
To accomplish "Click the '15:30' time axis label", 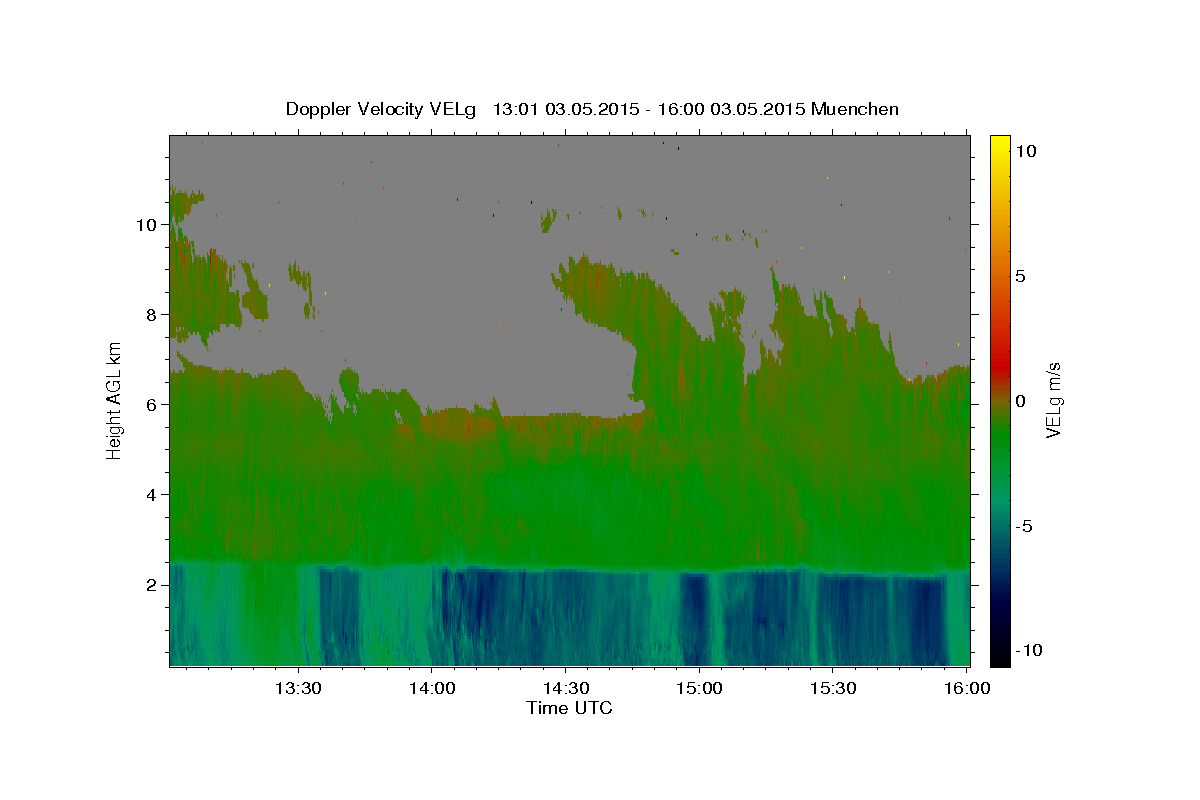I will (x=833, y=688).
